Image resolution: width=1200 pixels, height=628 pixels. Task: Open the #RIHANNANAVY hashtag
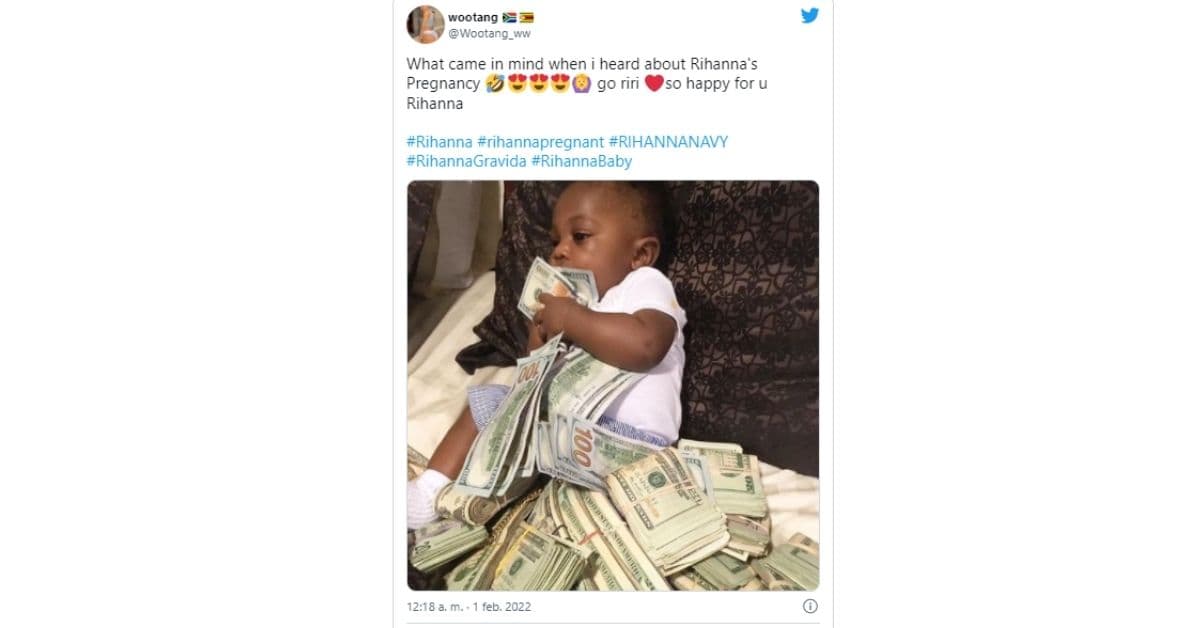click(x=668, y=142)
